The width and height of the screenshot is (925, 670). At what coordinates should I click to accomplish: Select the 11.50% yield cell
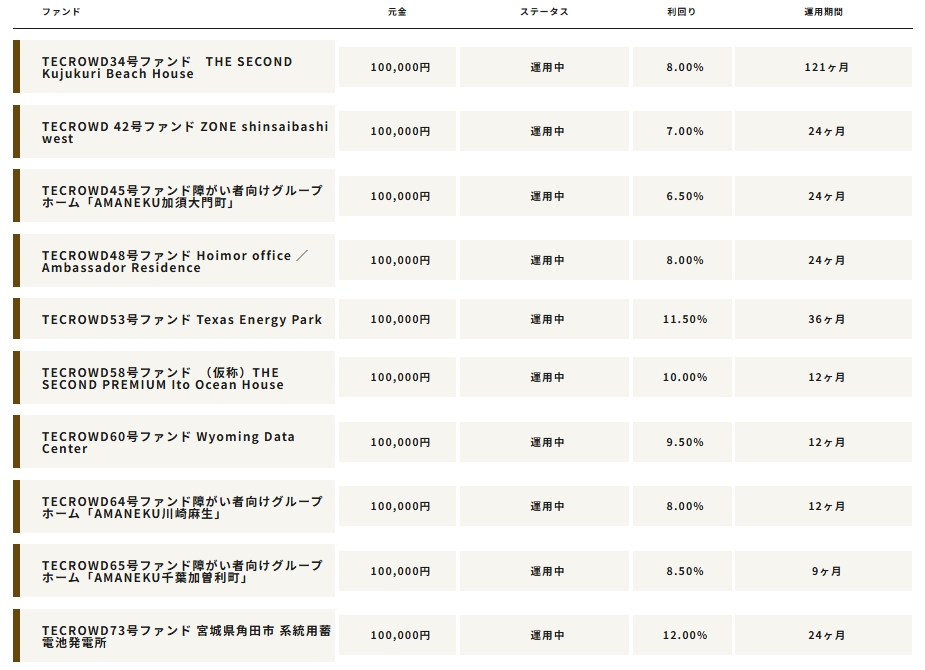click(683, 319)
